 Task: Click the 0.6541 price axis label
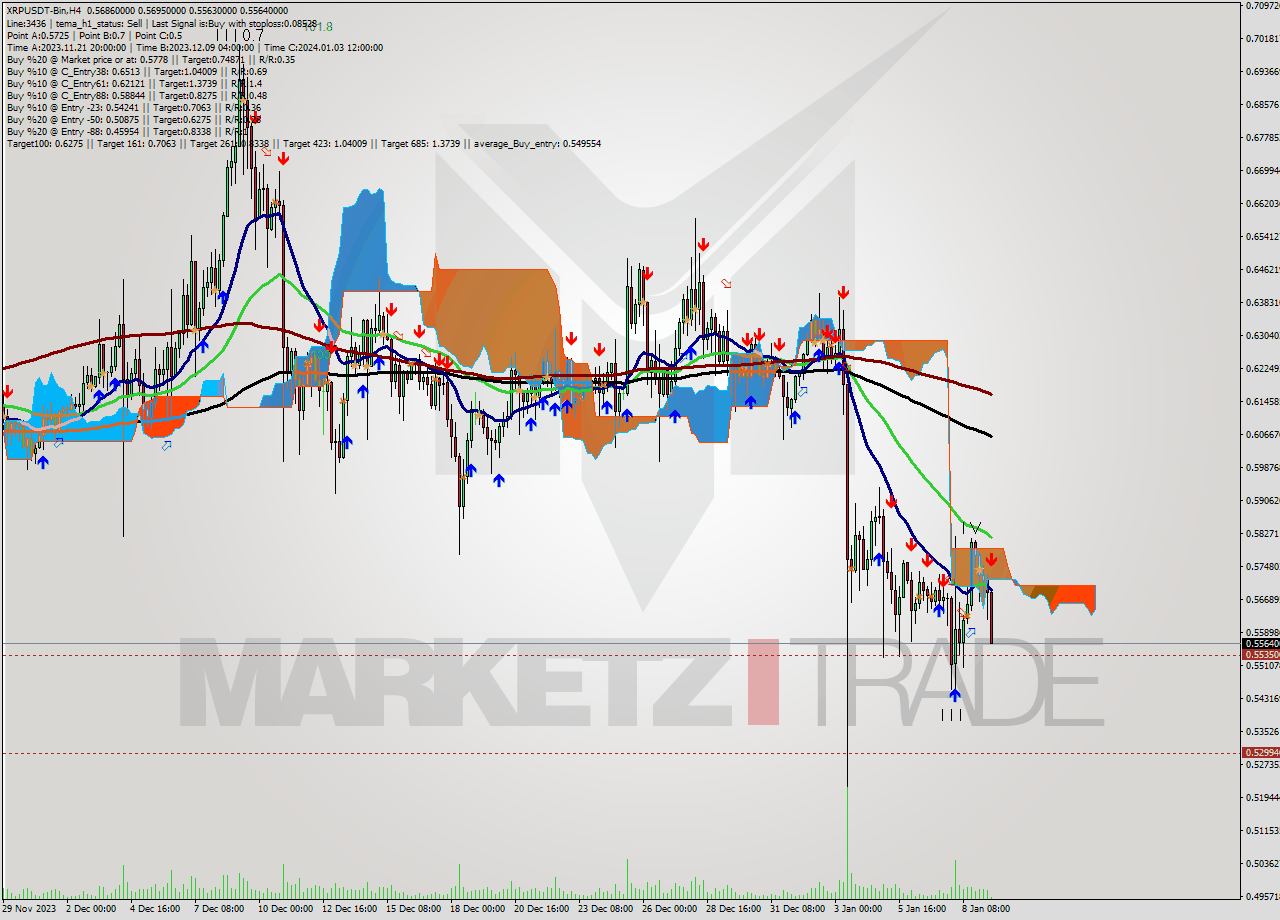click(x=1263, y=236)
